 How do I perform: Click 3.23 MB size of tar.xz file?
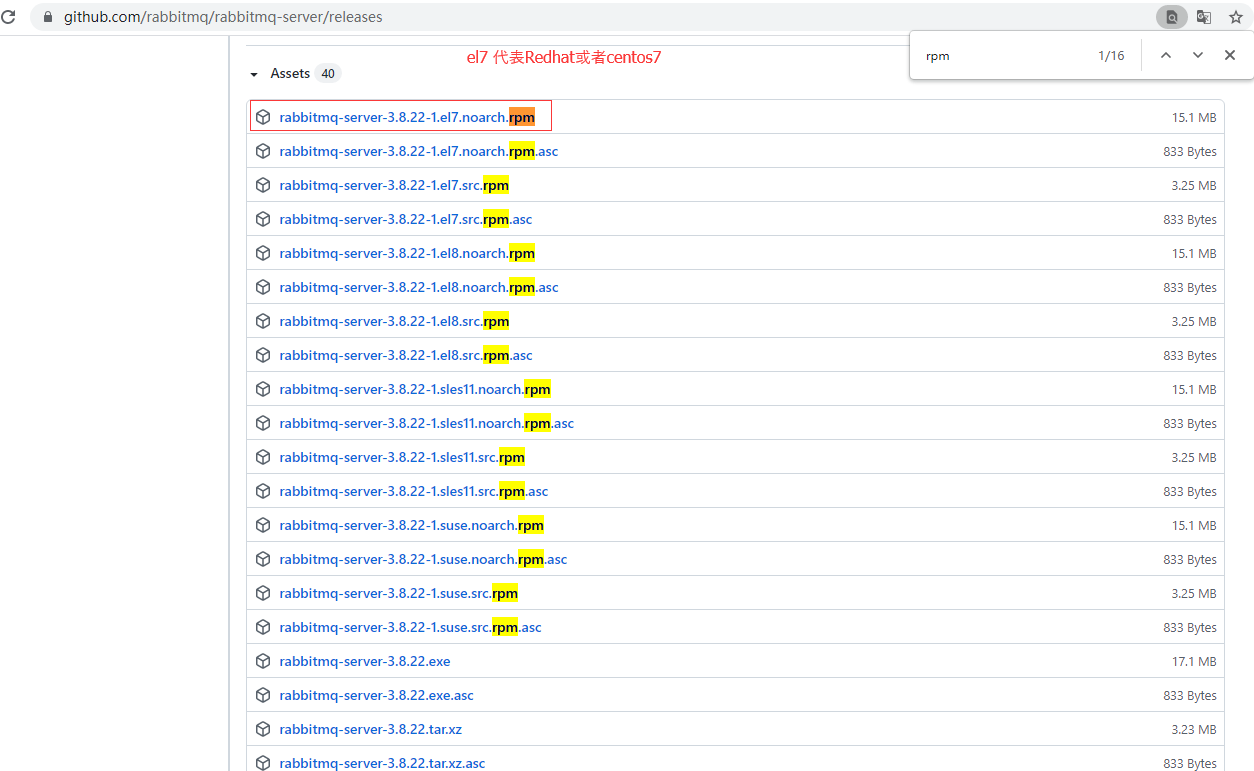point(1194,730)
